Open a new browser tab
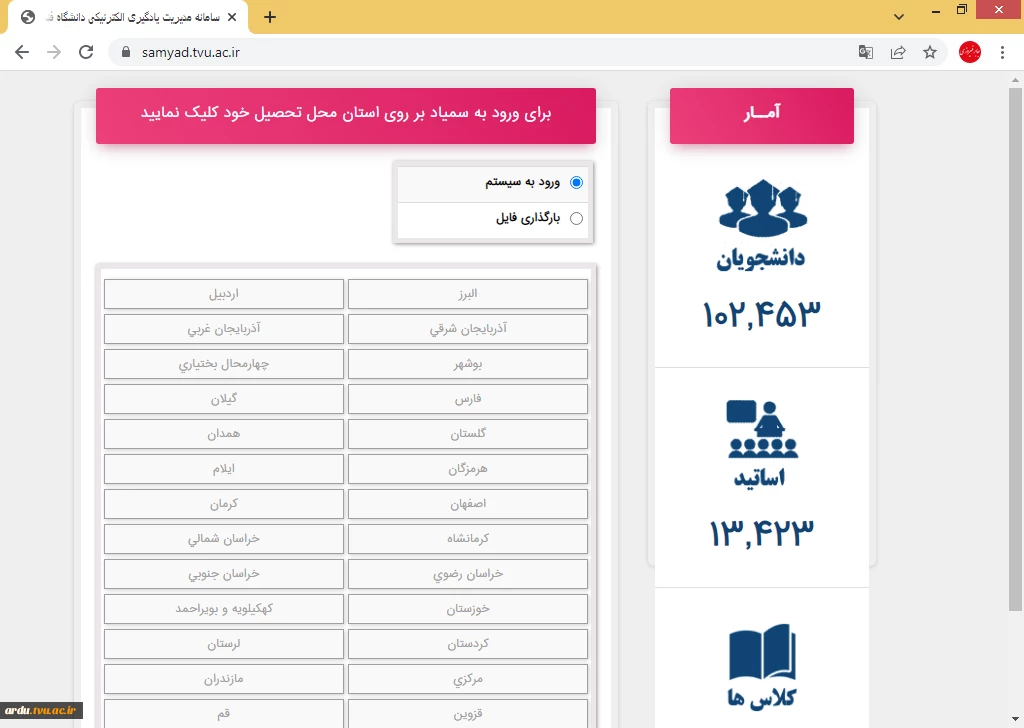 (270, 18)
